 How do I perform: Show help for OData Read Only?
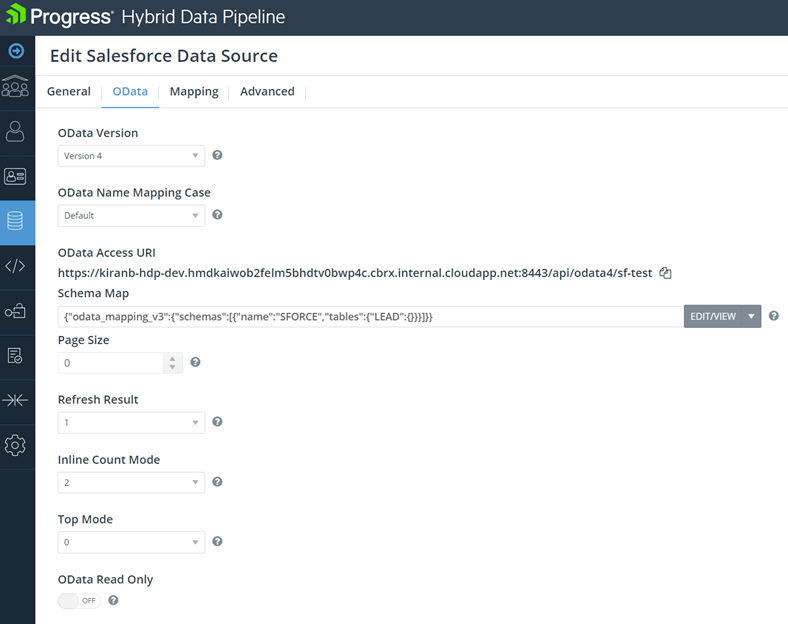pos(114,600)
